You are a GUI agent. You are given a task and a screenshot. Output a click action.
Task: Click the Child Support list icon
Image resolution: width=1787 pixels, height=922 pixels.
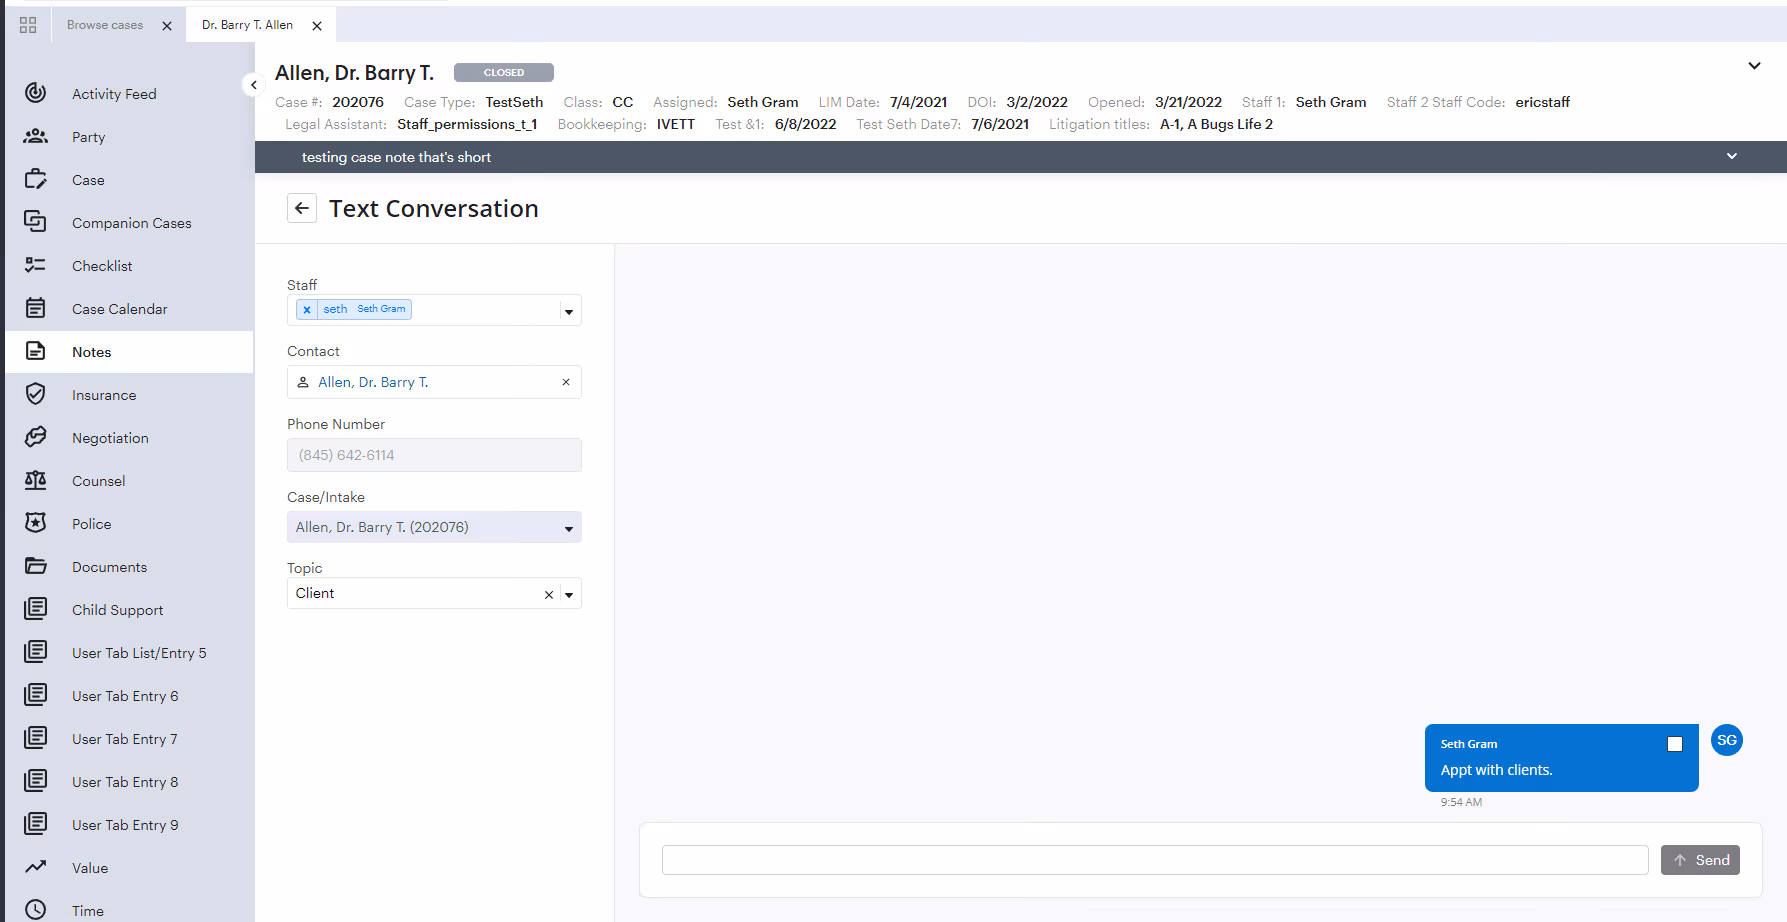pyautogui.click(x=35, y=609)
